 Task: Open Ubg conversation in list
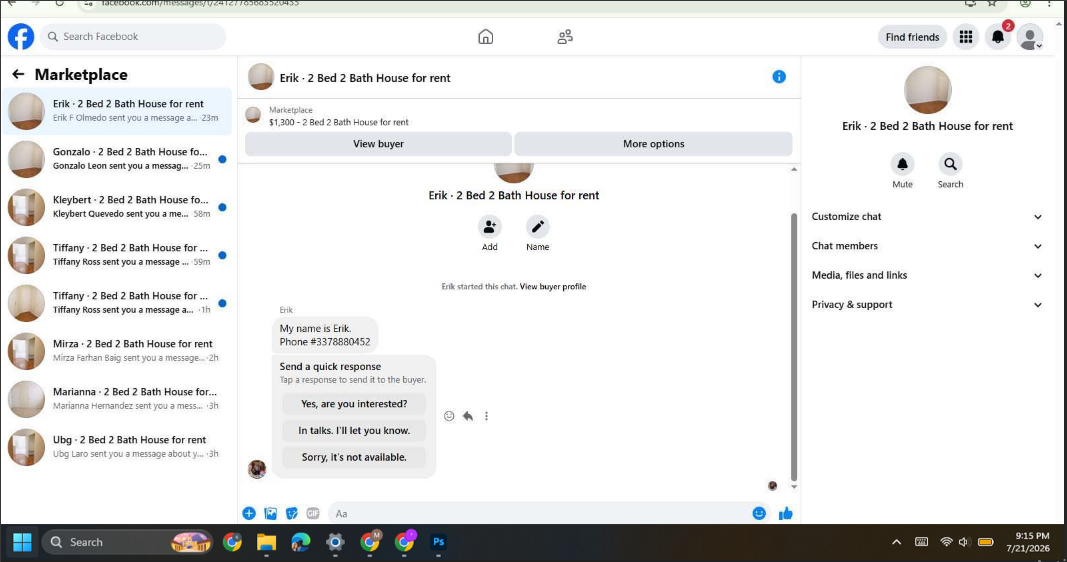click(118, 447)
